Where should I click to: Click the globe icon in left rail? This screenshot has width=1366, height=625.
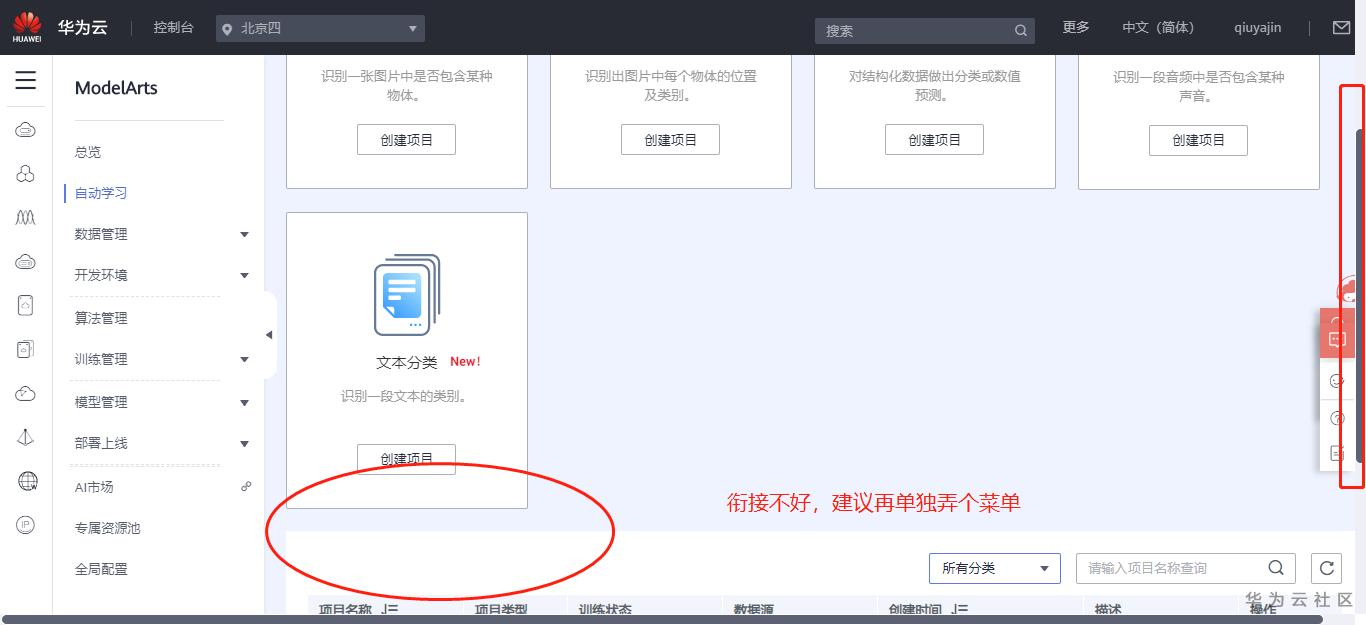tap(27, 481)
